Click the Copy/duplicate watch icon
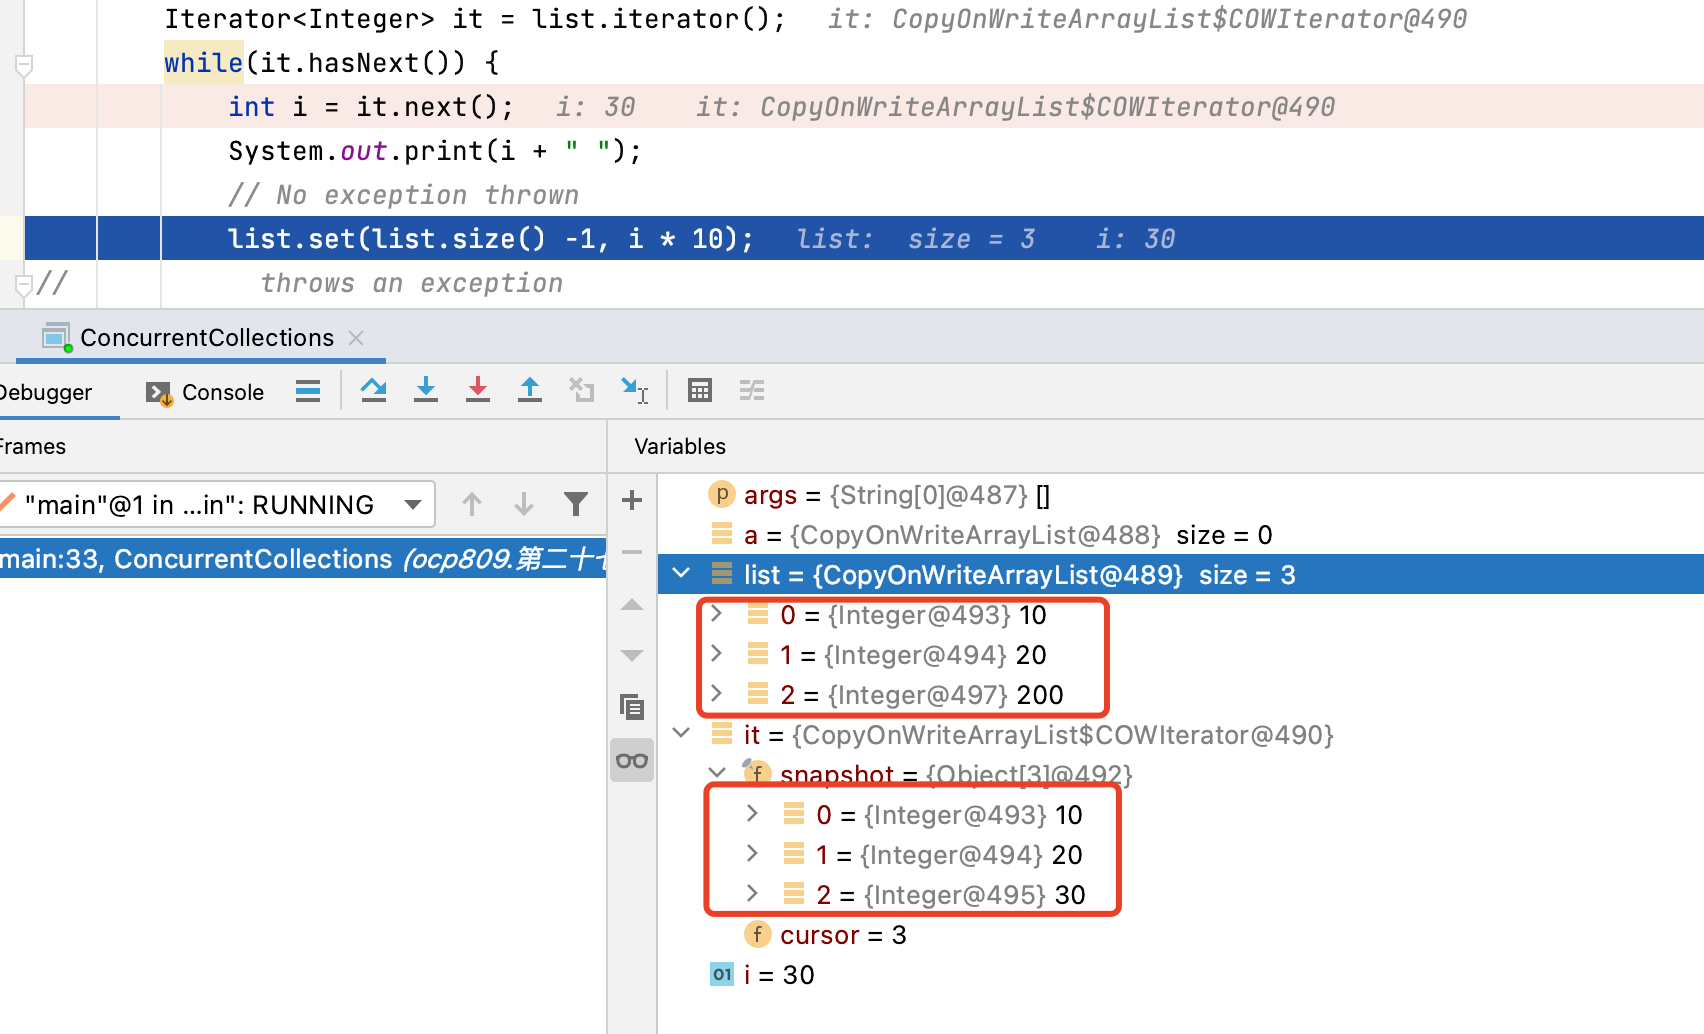Viewport: 1704px width, 1034px height. [632, 707]
